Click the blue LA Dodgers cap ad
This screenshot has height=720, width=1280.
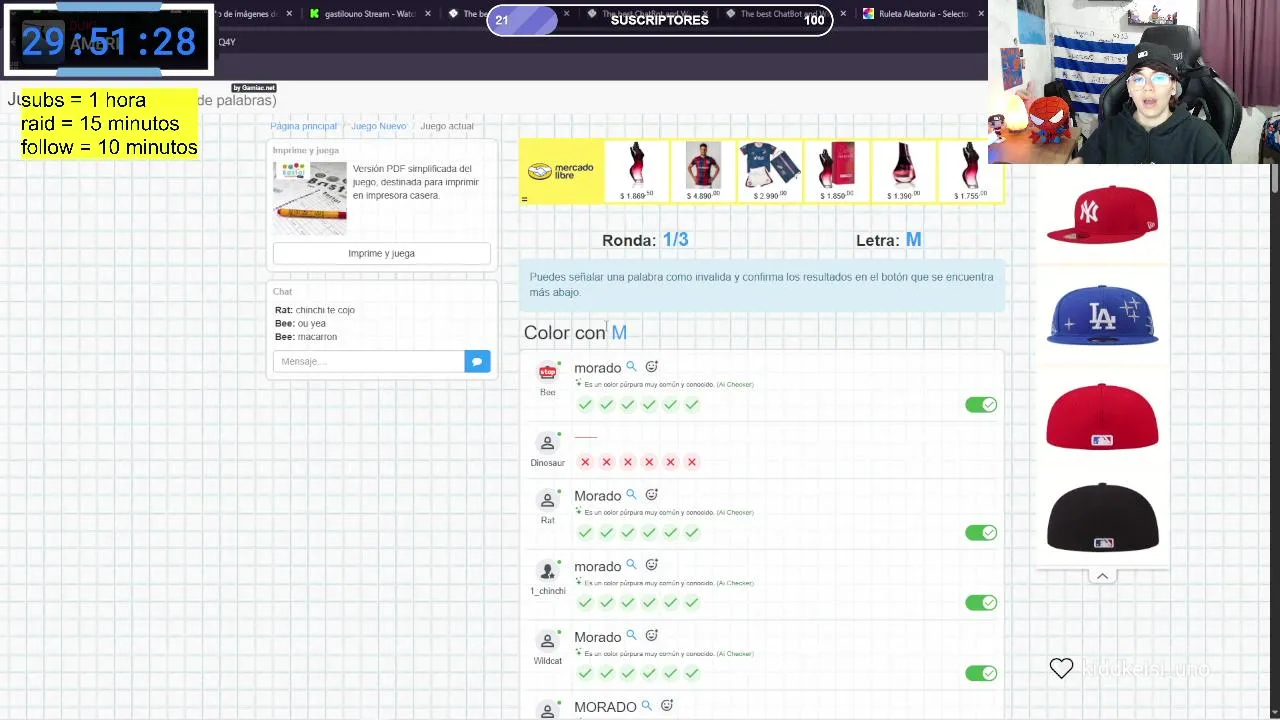coord(1102,315)
